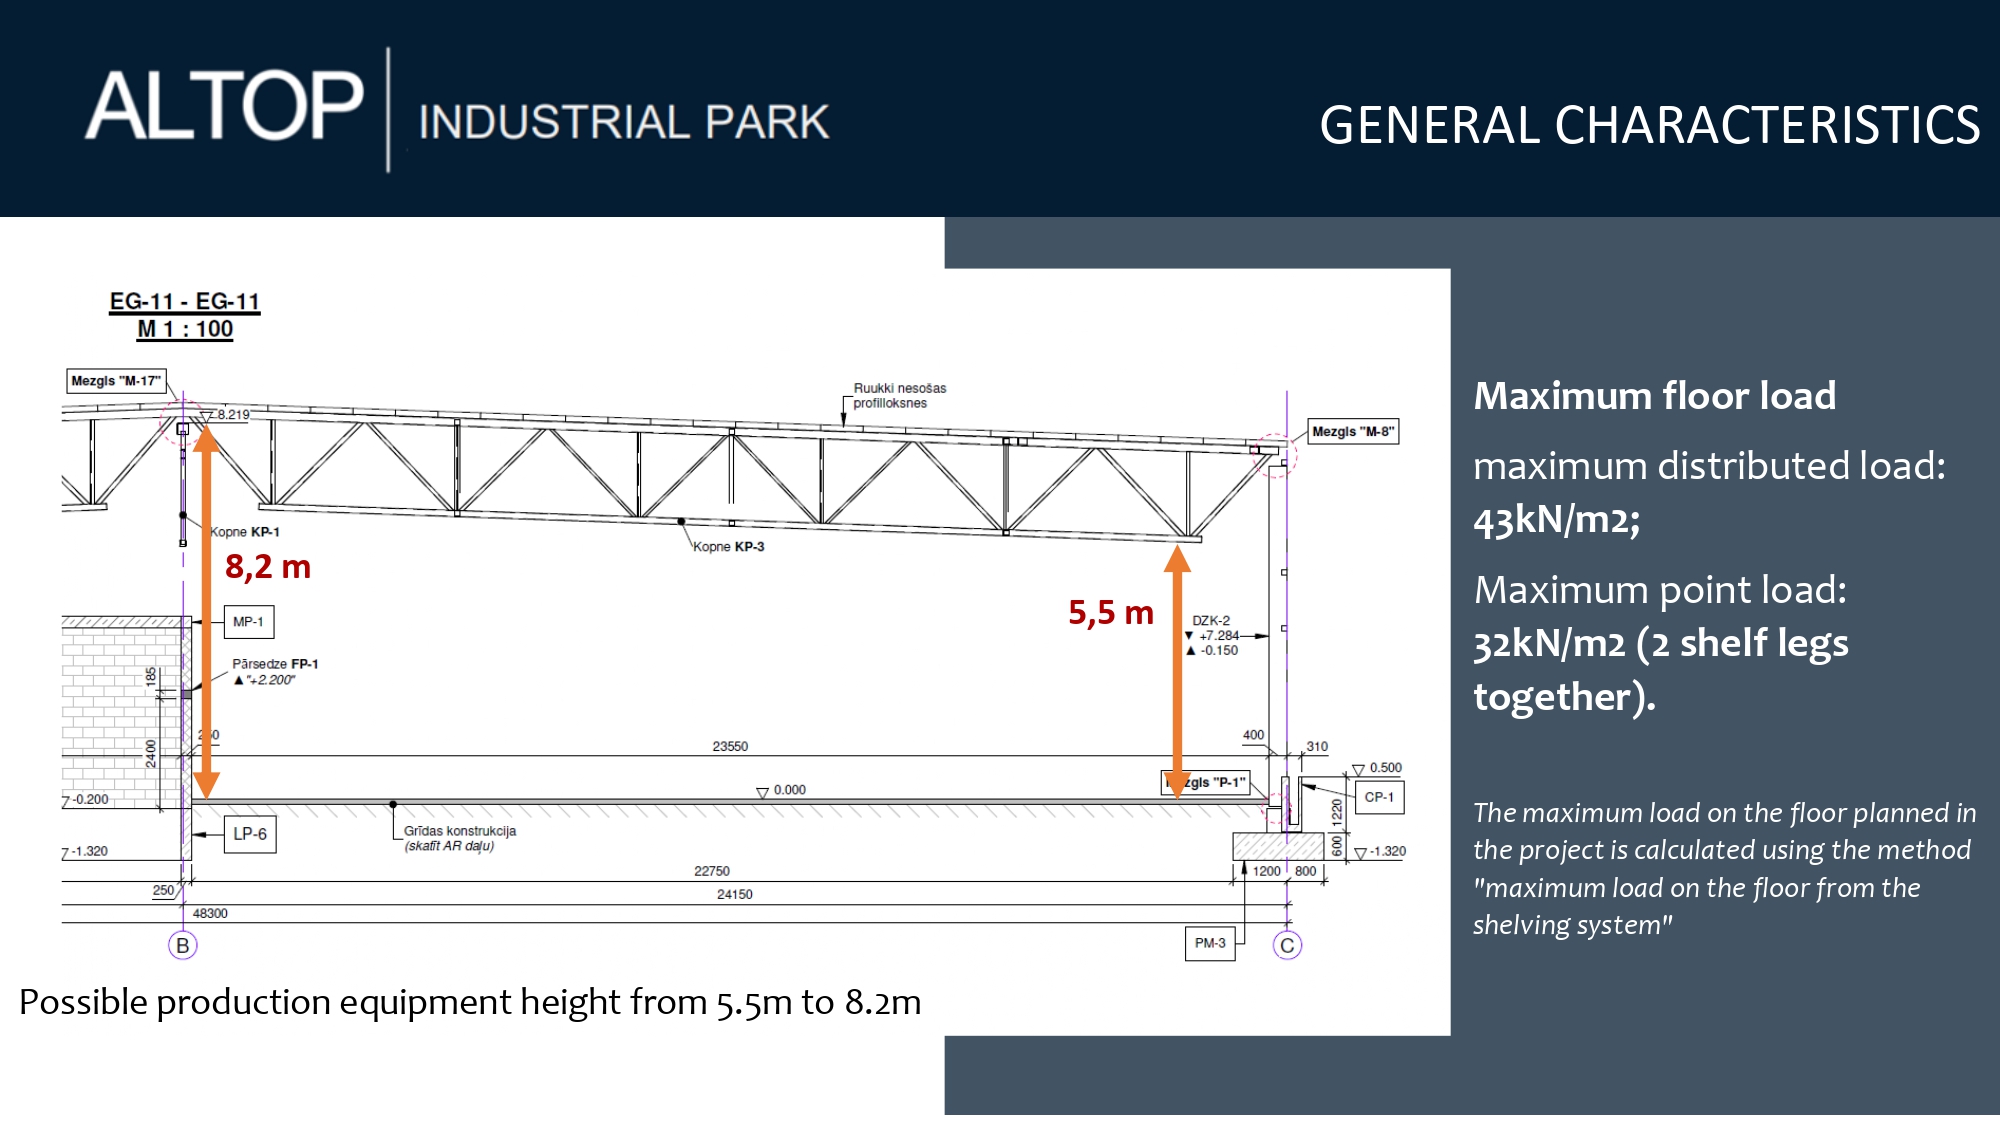Click the ALTOP logo text
Viewport: 2000px width, 1125px height.
[x=224, y=105]
